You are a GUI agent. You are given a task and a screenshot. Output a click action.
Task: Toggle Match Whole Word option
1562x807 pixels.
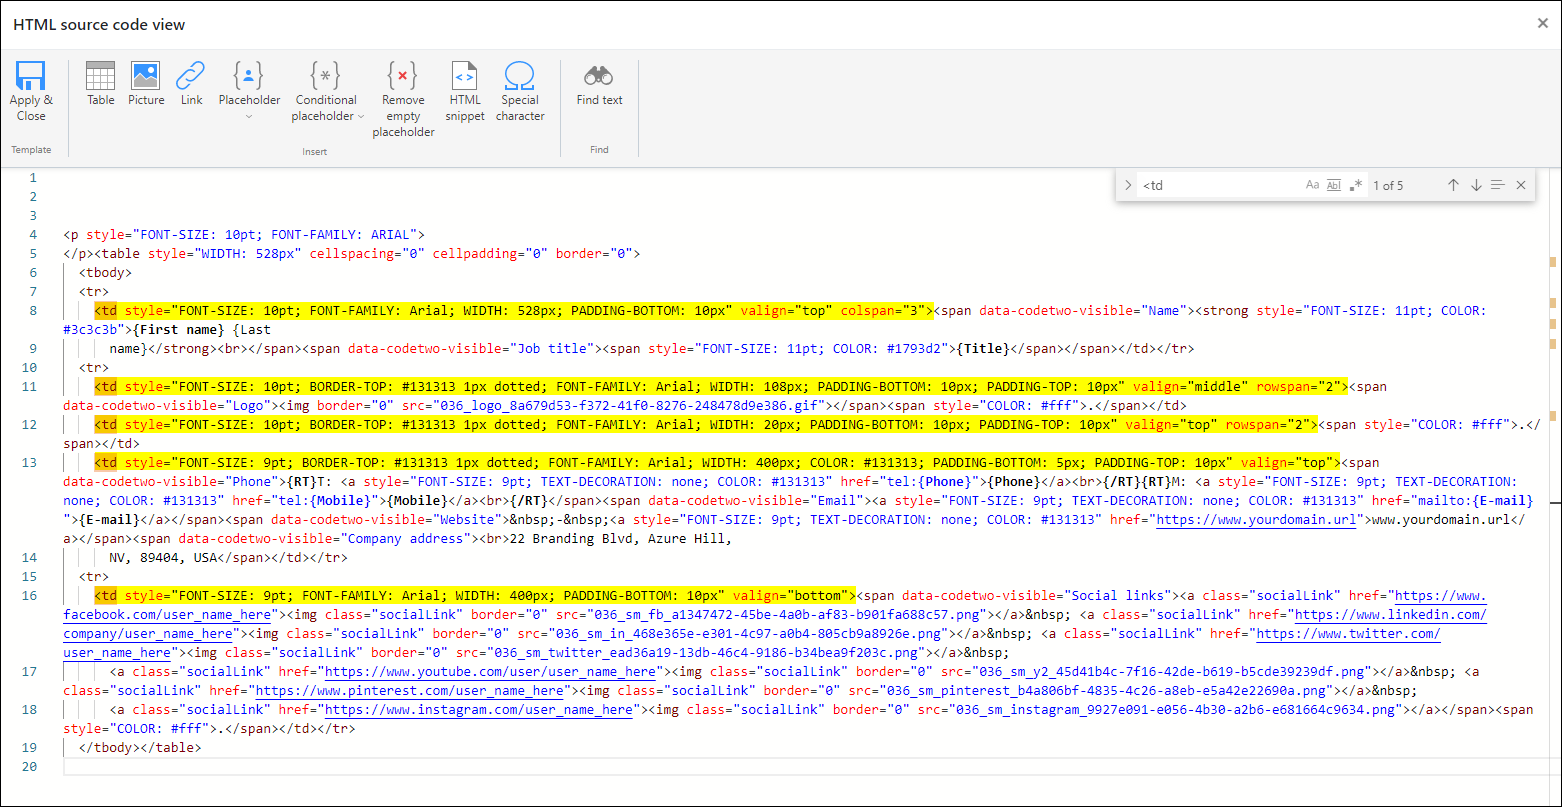[x=1333, y=185]
